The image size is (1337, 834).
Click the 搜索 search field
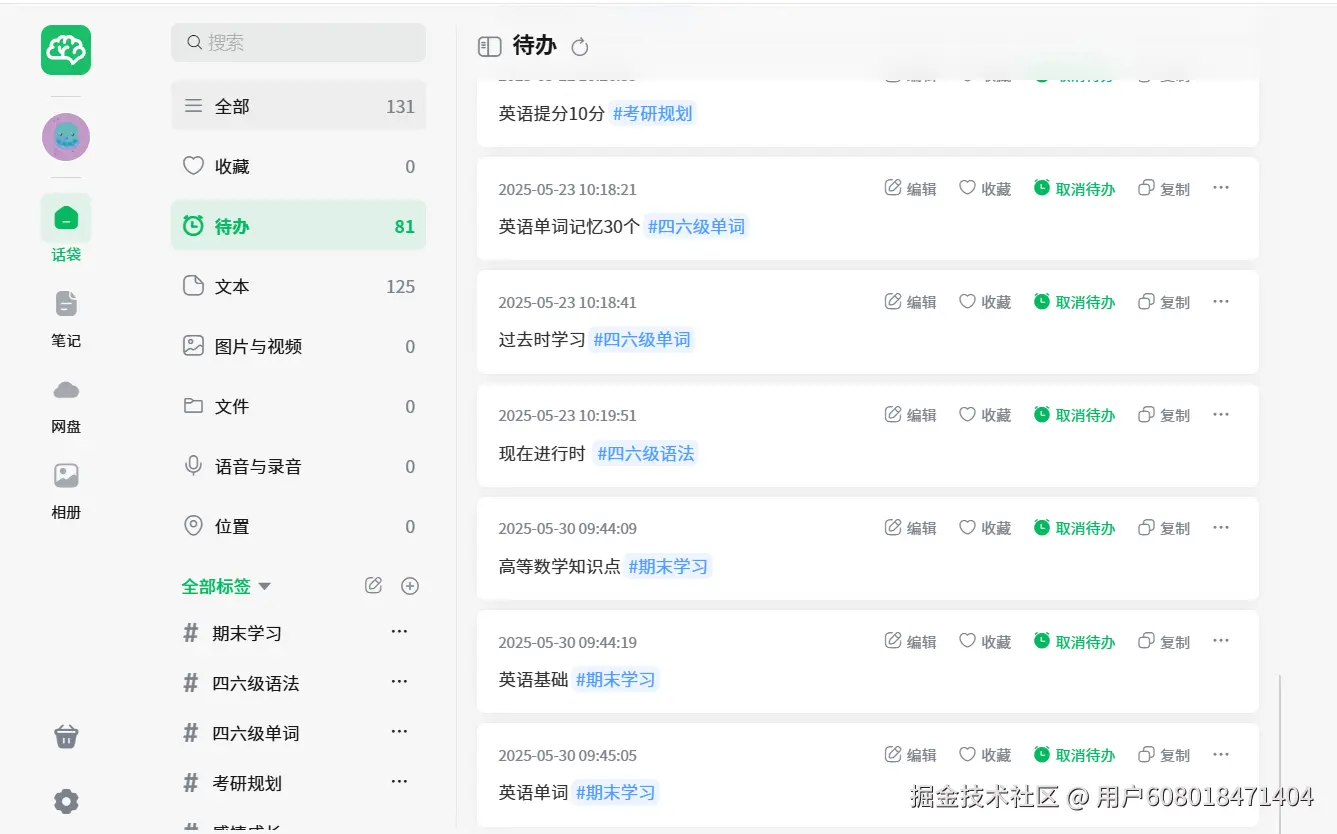[298, 43]
